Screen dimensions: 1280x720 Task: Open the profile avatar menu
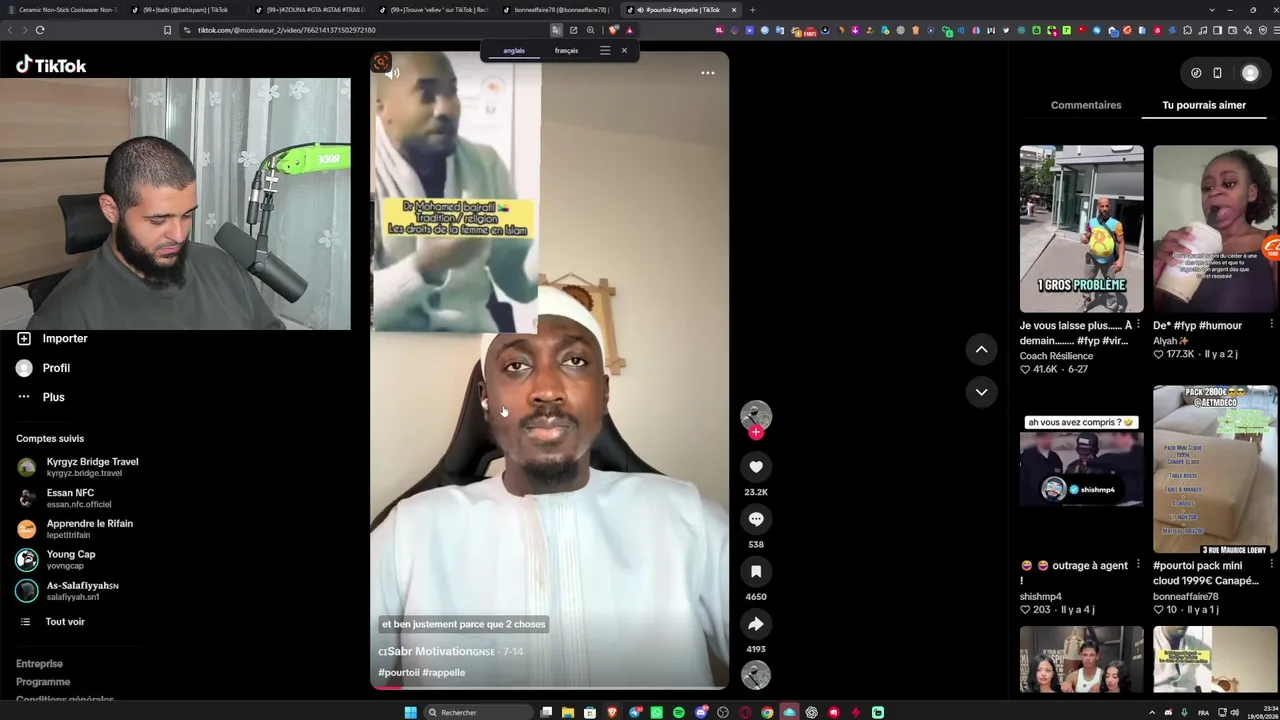click(1250, 73)
